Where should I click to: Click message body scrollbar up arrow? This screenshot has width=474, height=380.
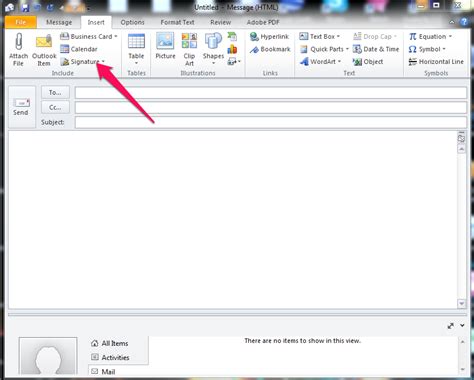click(462, 149)
